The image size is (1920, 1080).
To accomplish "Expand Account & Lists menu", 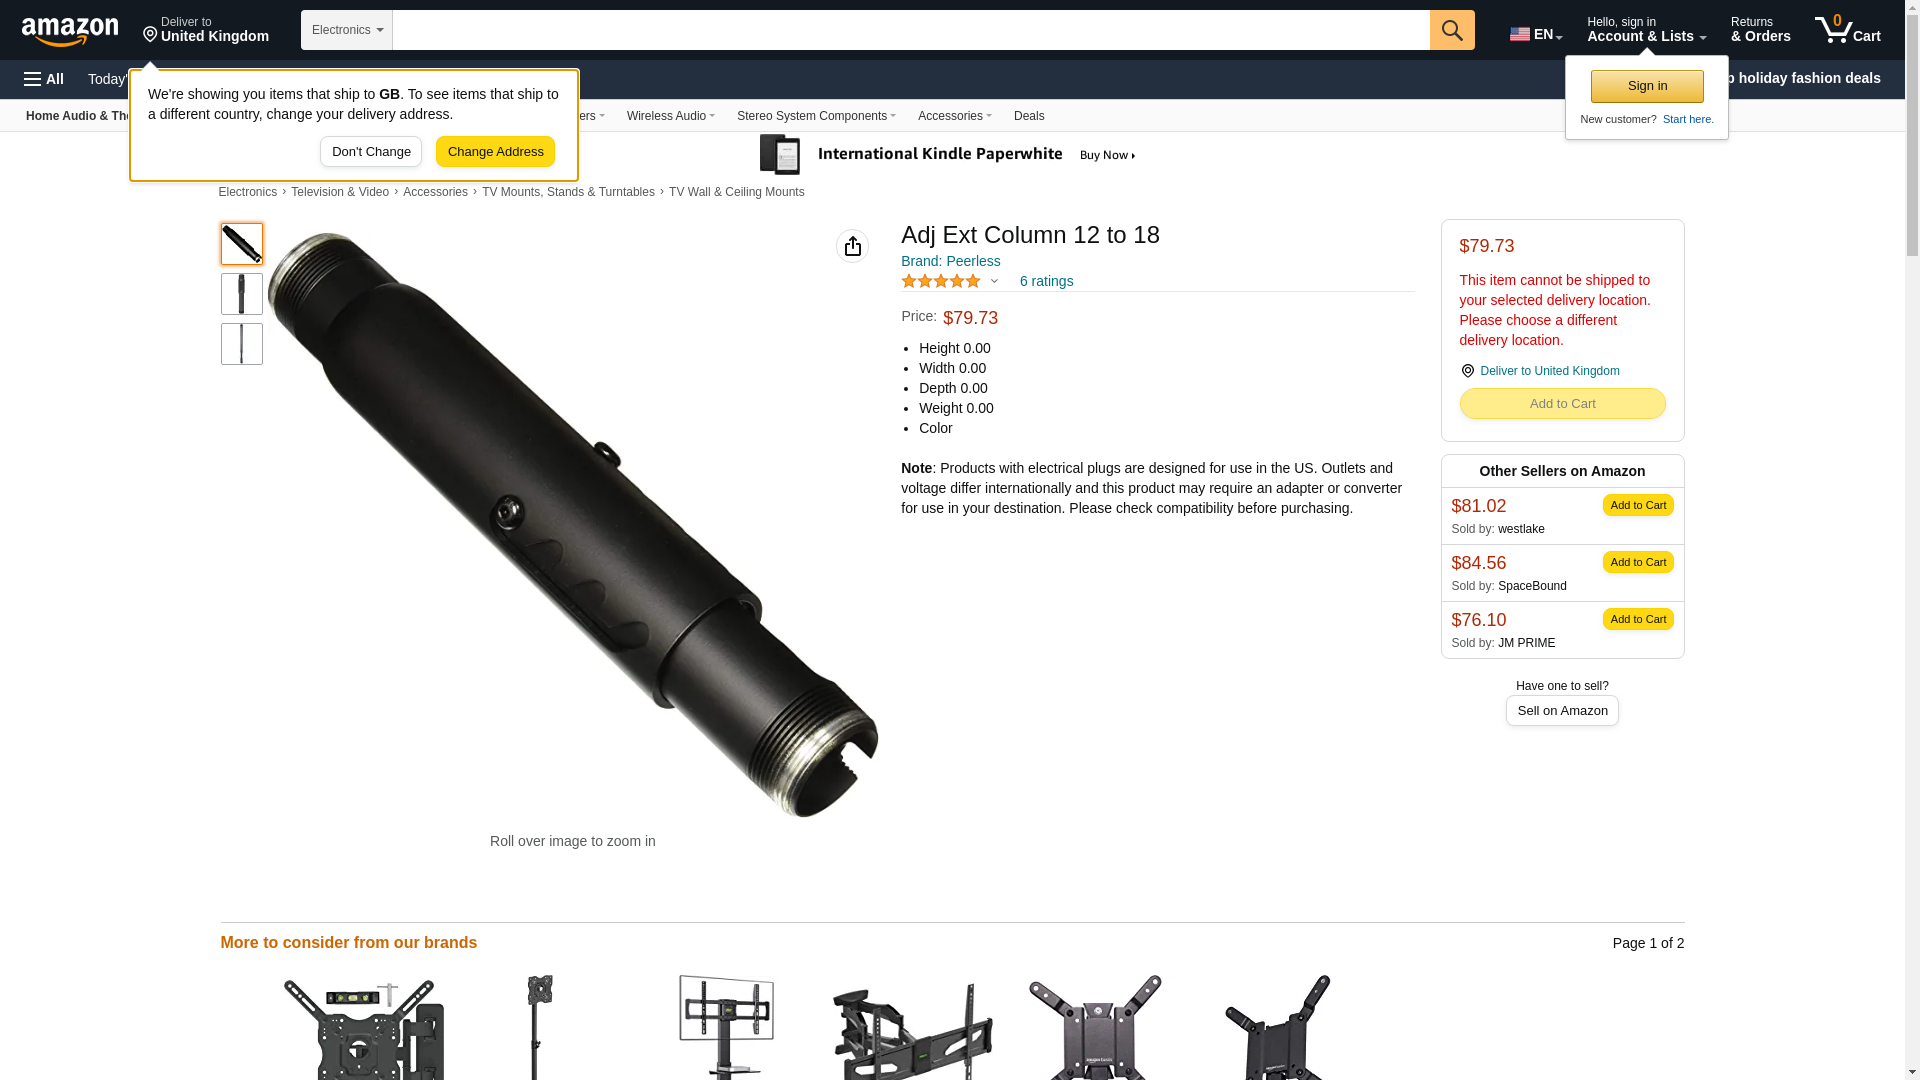I will pyautogui.click(x=1646, y=30).
